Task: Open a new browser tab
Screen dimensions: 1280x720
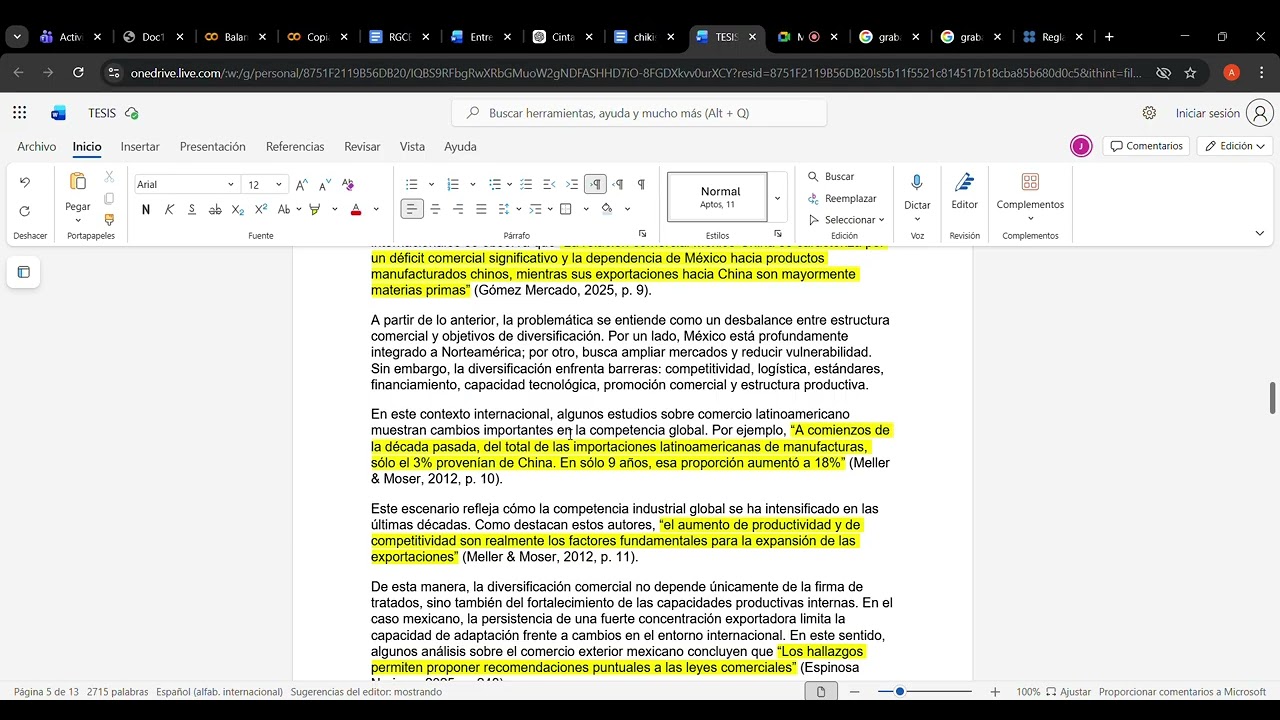Action: tap(1109, 37)
